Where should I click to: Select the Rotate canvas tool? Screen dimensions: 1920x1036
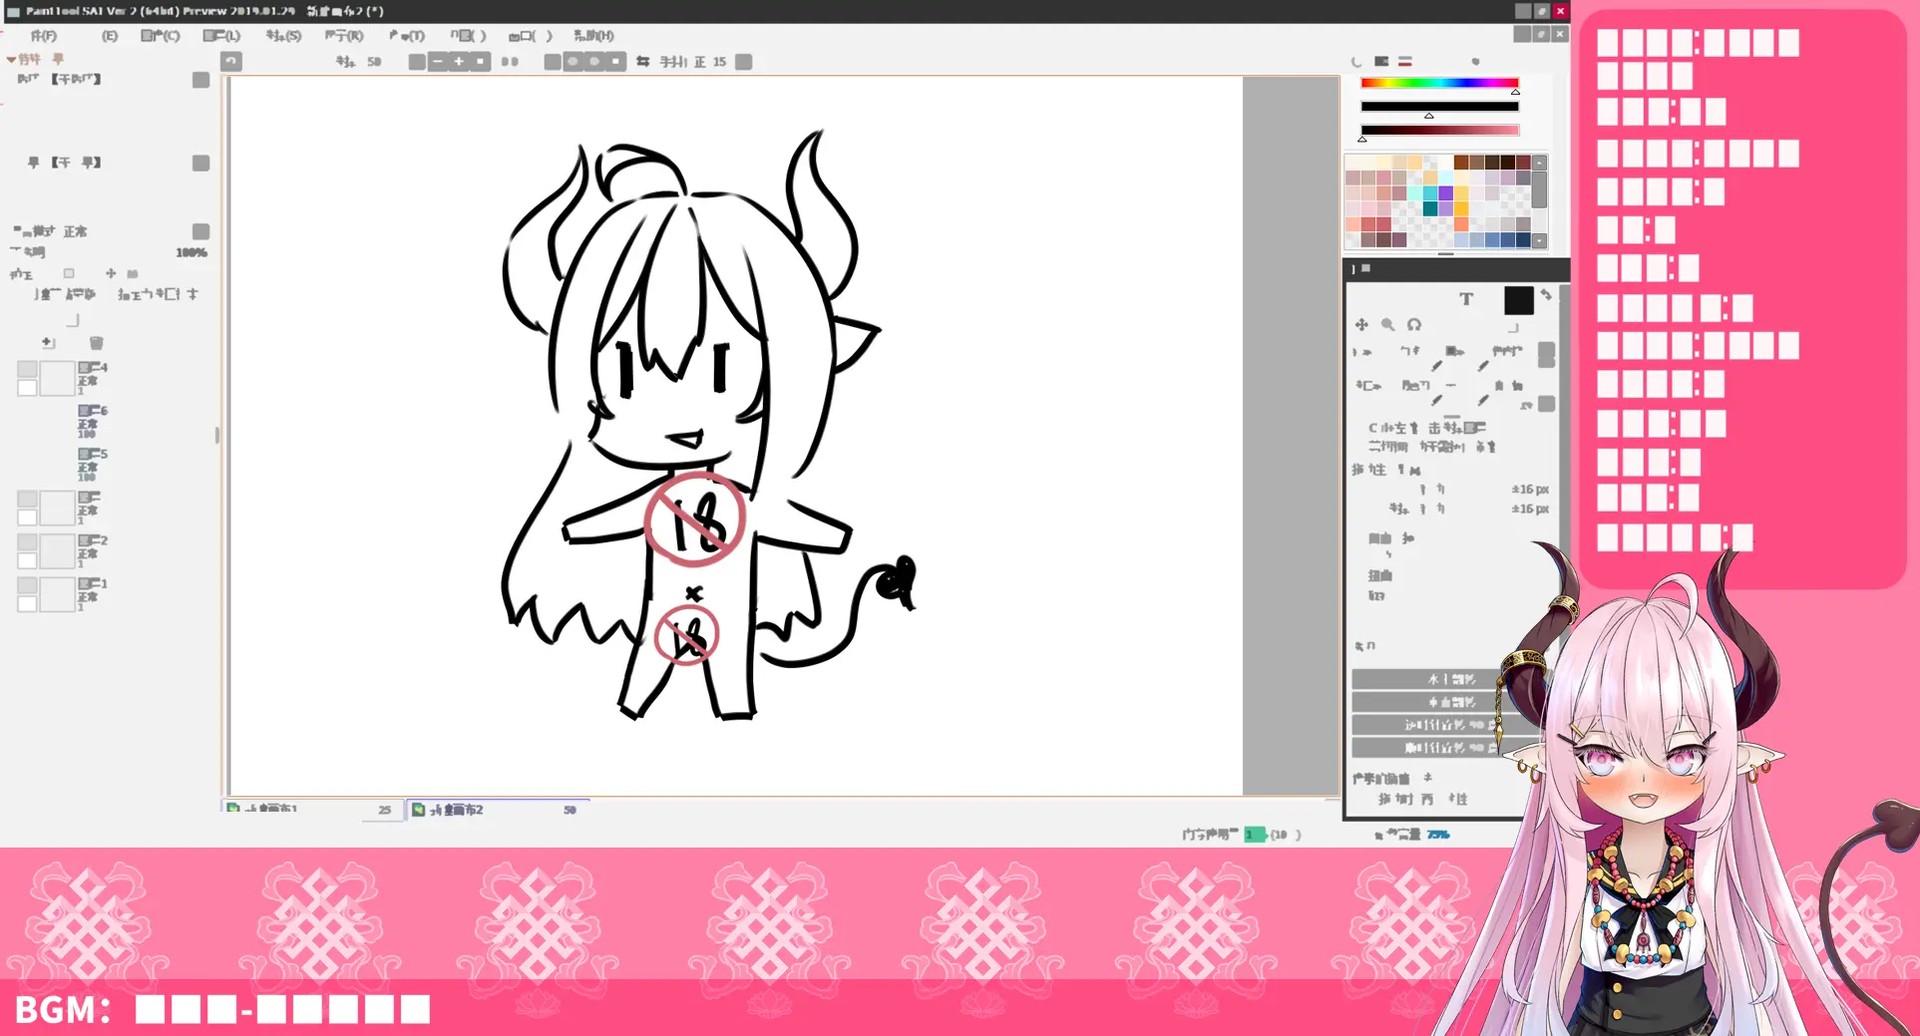pos(1414,325)
